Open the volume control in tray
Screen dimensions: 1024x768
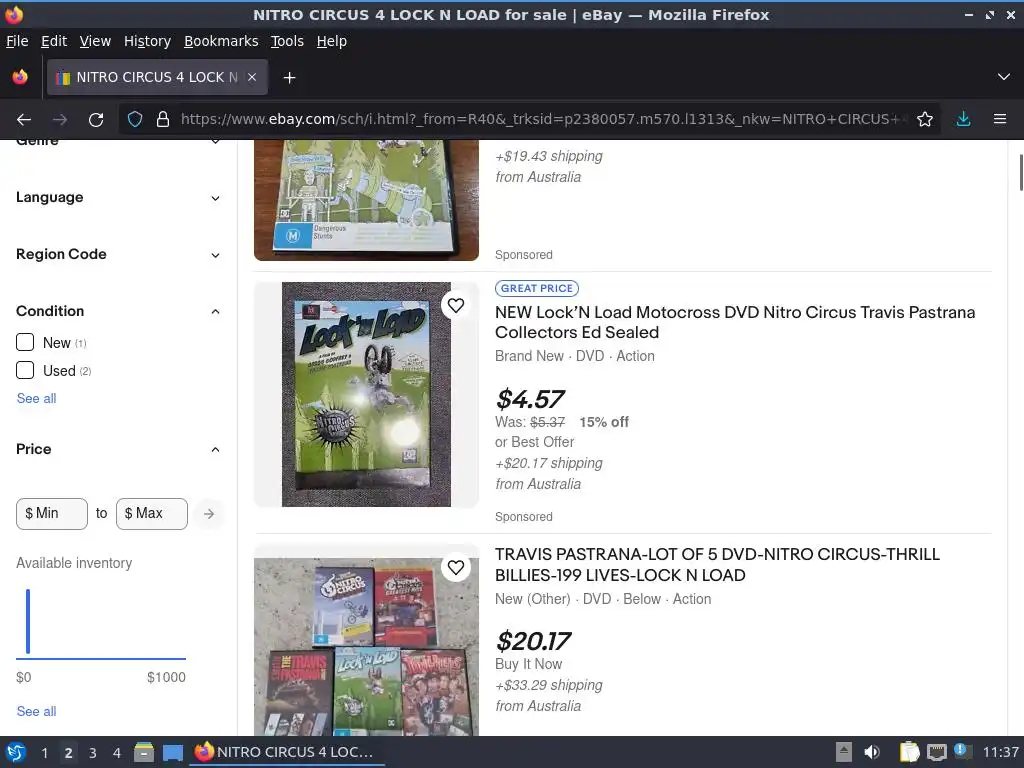872,752
